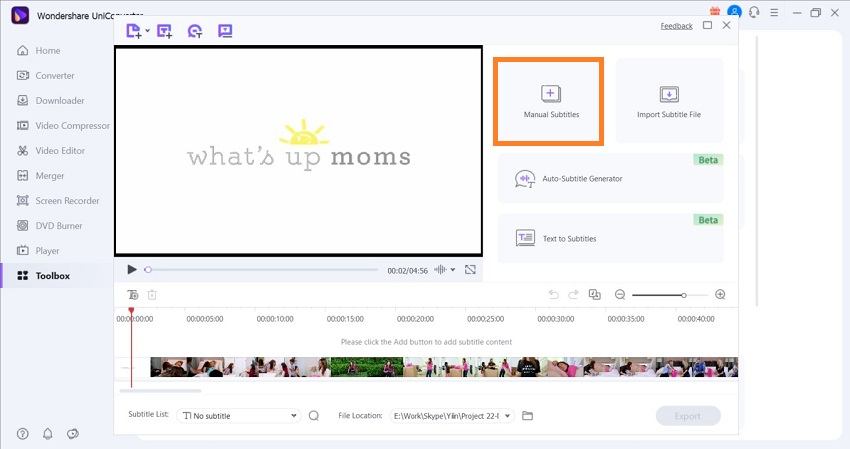Close the subtitle editor dialog
The height and width of the screenshot is (449, 850).
[726, 25]
